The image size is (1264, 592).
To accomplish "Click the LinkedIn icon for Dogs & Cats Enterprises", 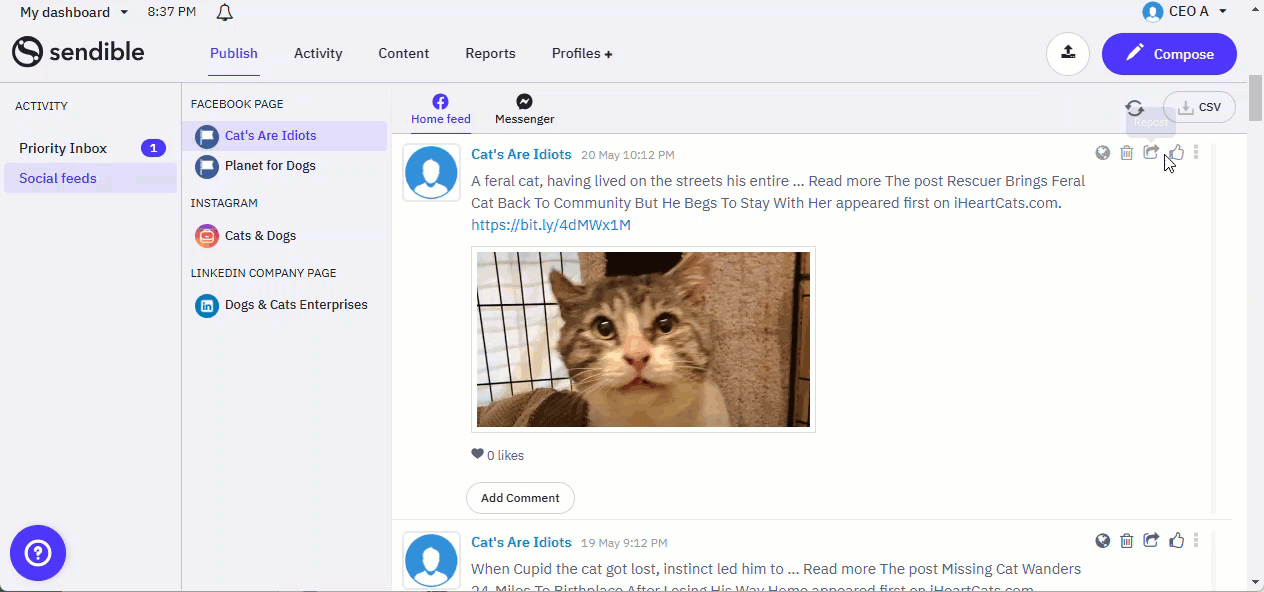I will click(x=207, y=305).
